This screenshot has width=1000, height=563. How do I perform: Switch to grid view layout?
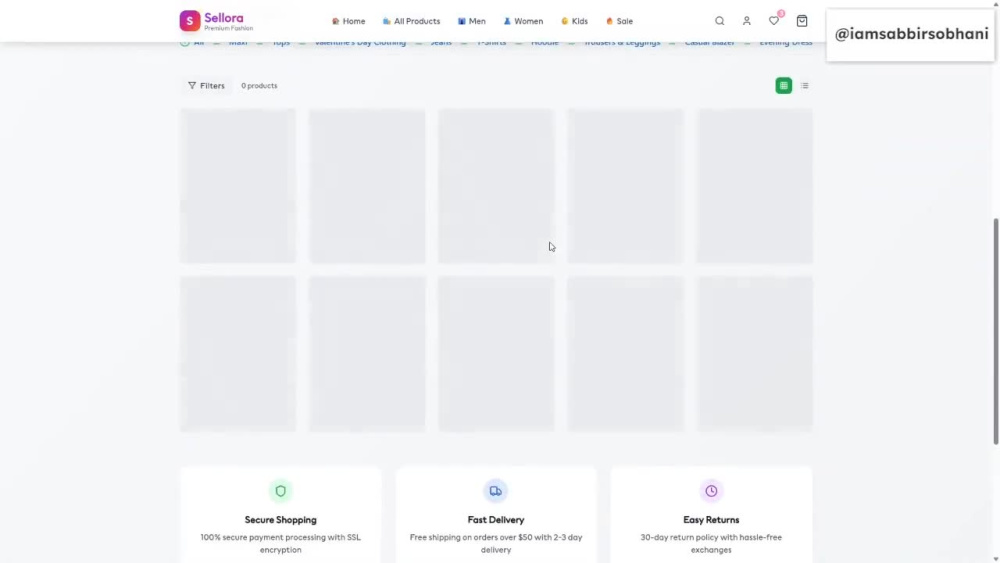pos(784,85)
